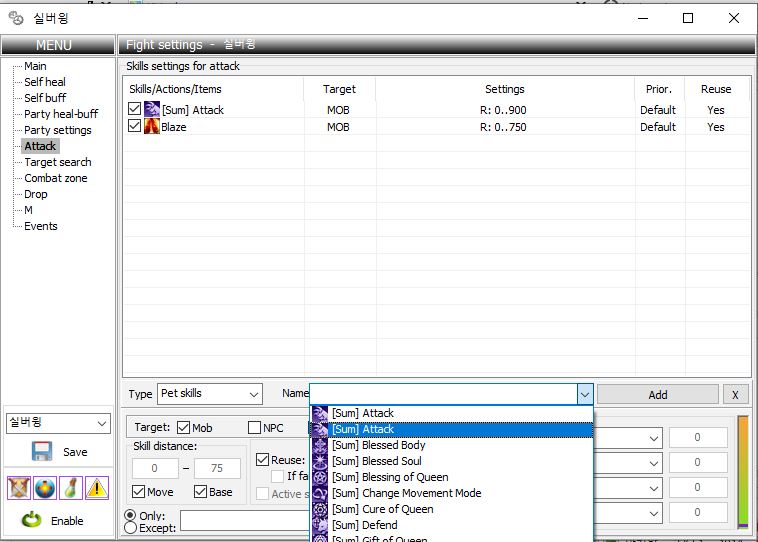Open Target search in the menu tree
This screenshot has height=542, width=758.
click(x=57, y=162)
